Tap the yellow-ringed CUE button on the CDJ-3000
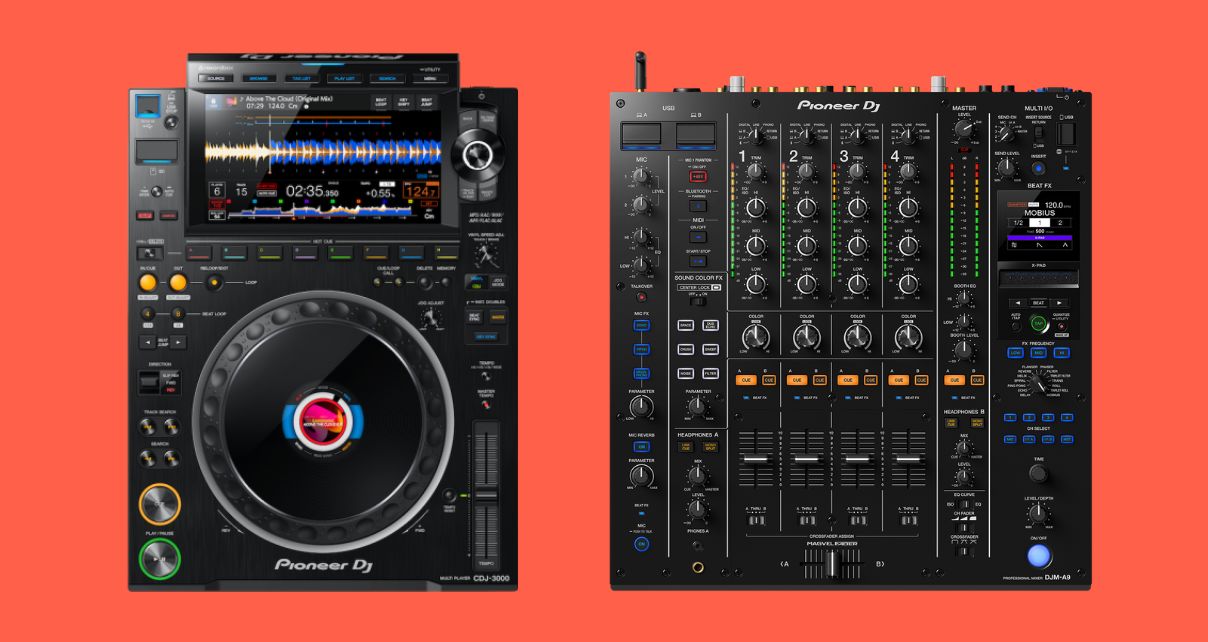Viewport: 1208px width, 642px height. tap(159, 504)
